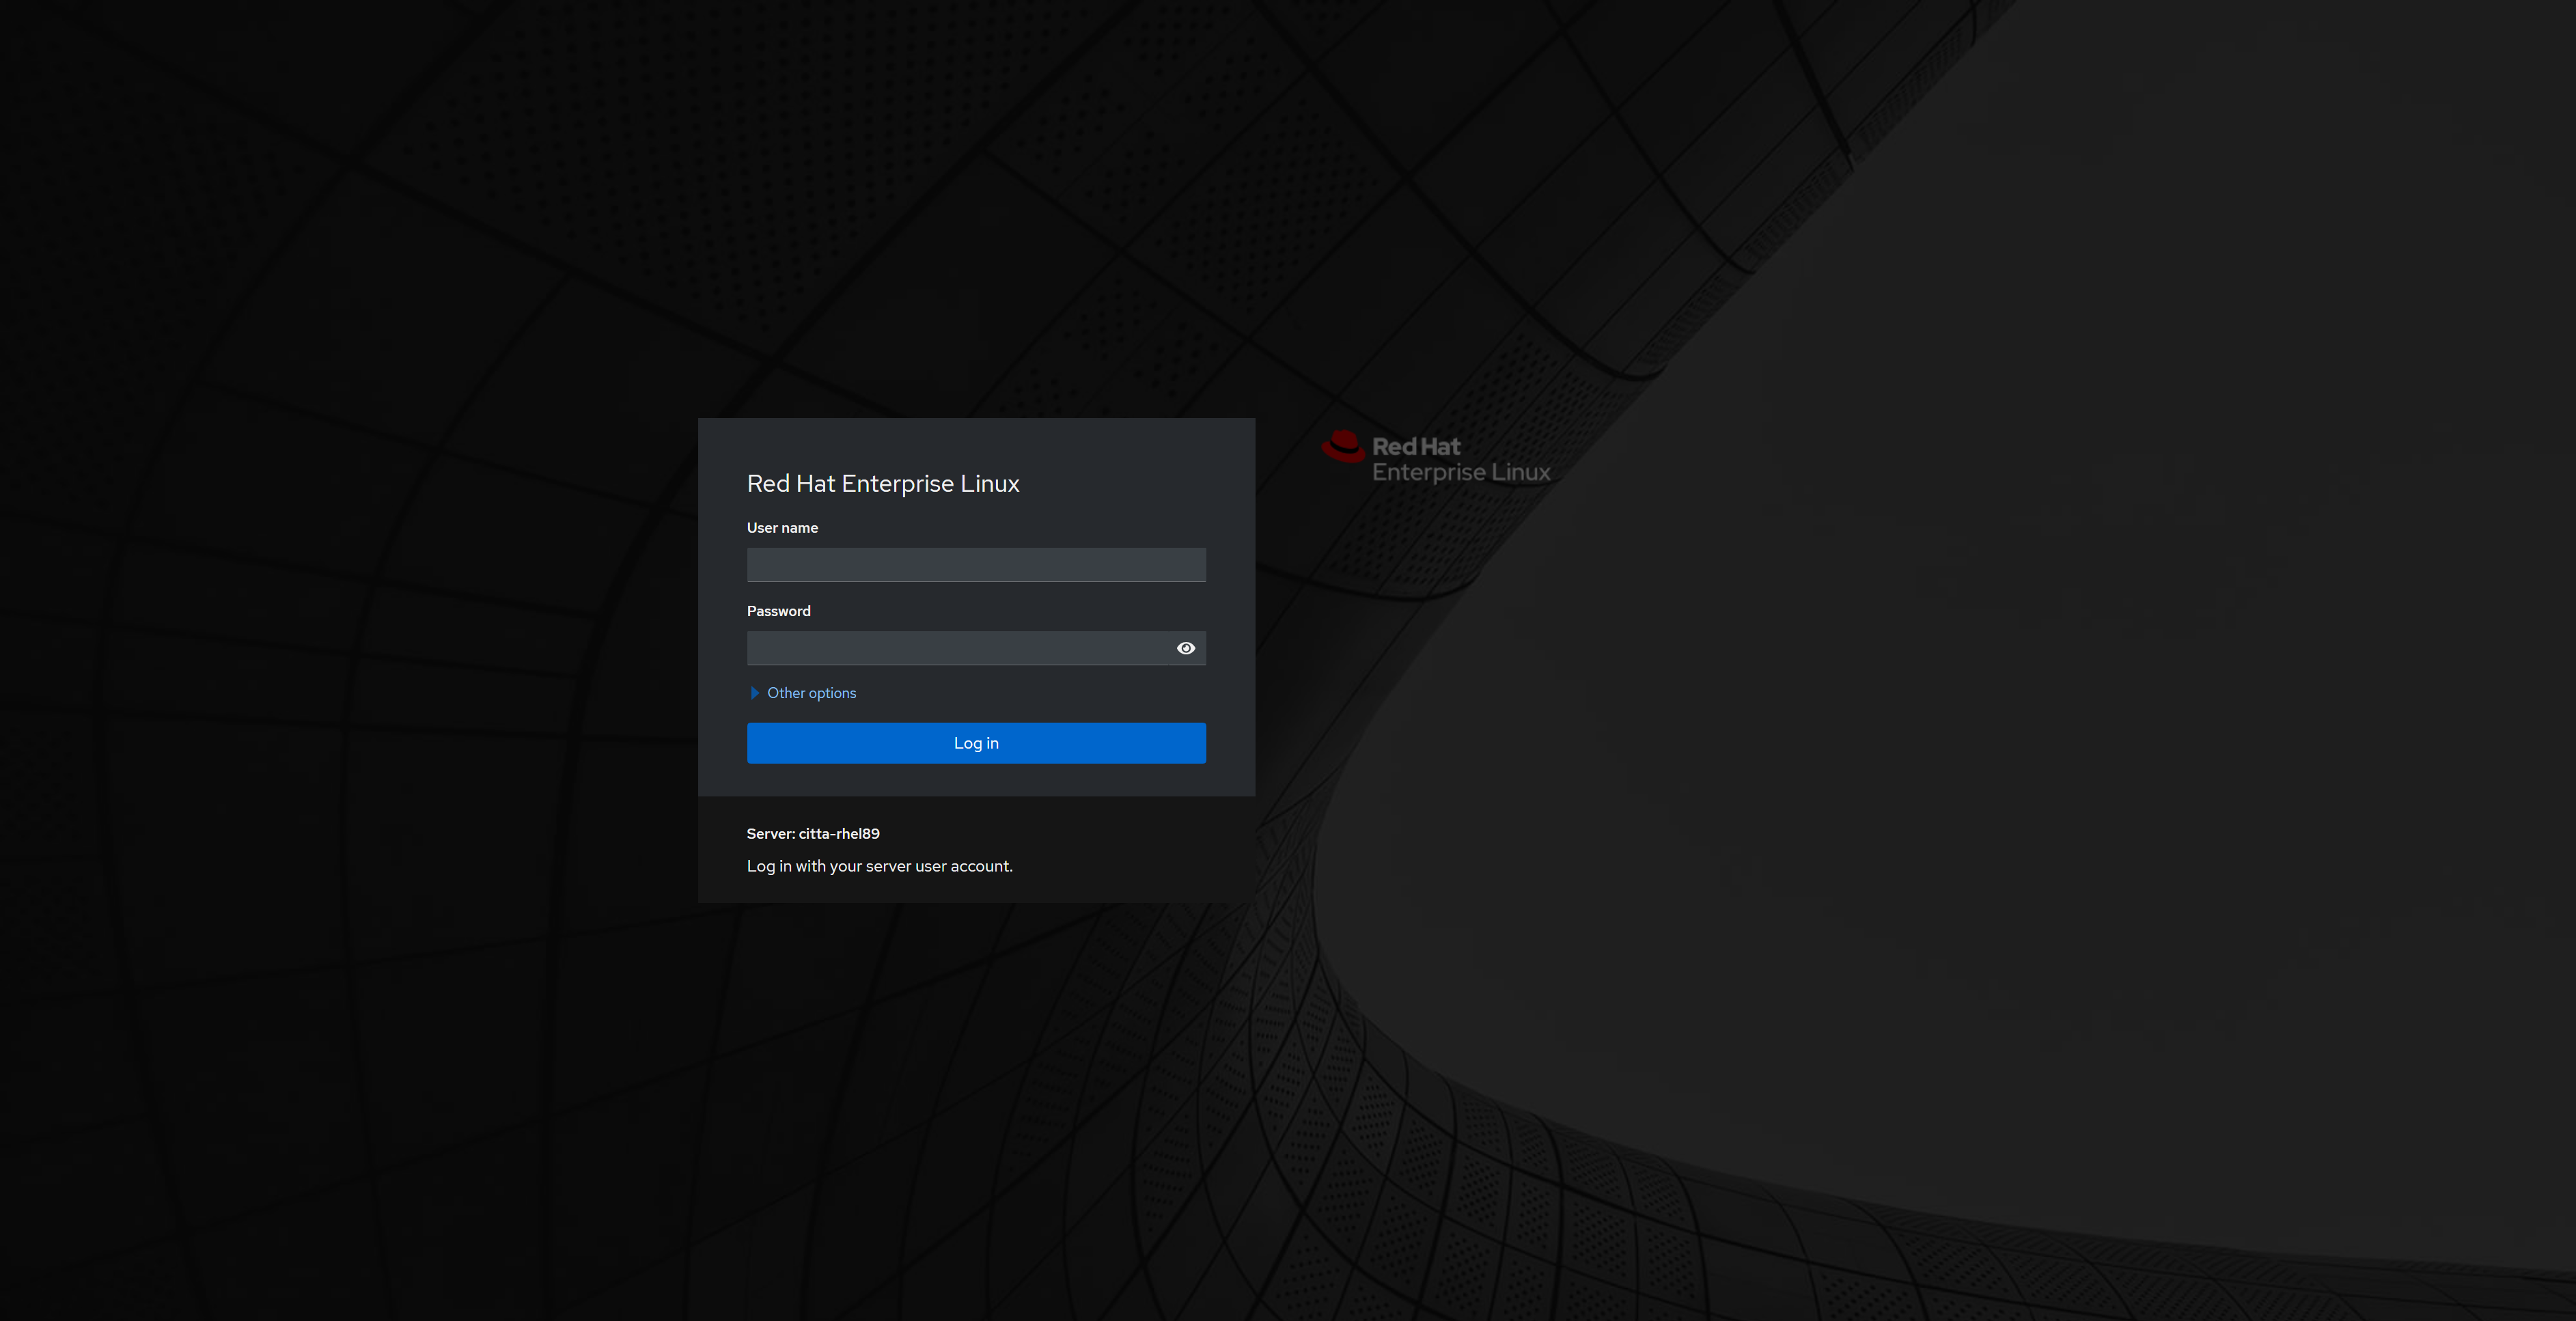Toggle password visibility eye icon
The width and height of the screenshot is (2576, 1321).
pos(1185,648)
